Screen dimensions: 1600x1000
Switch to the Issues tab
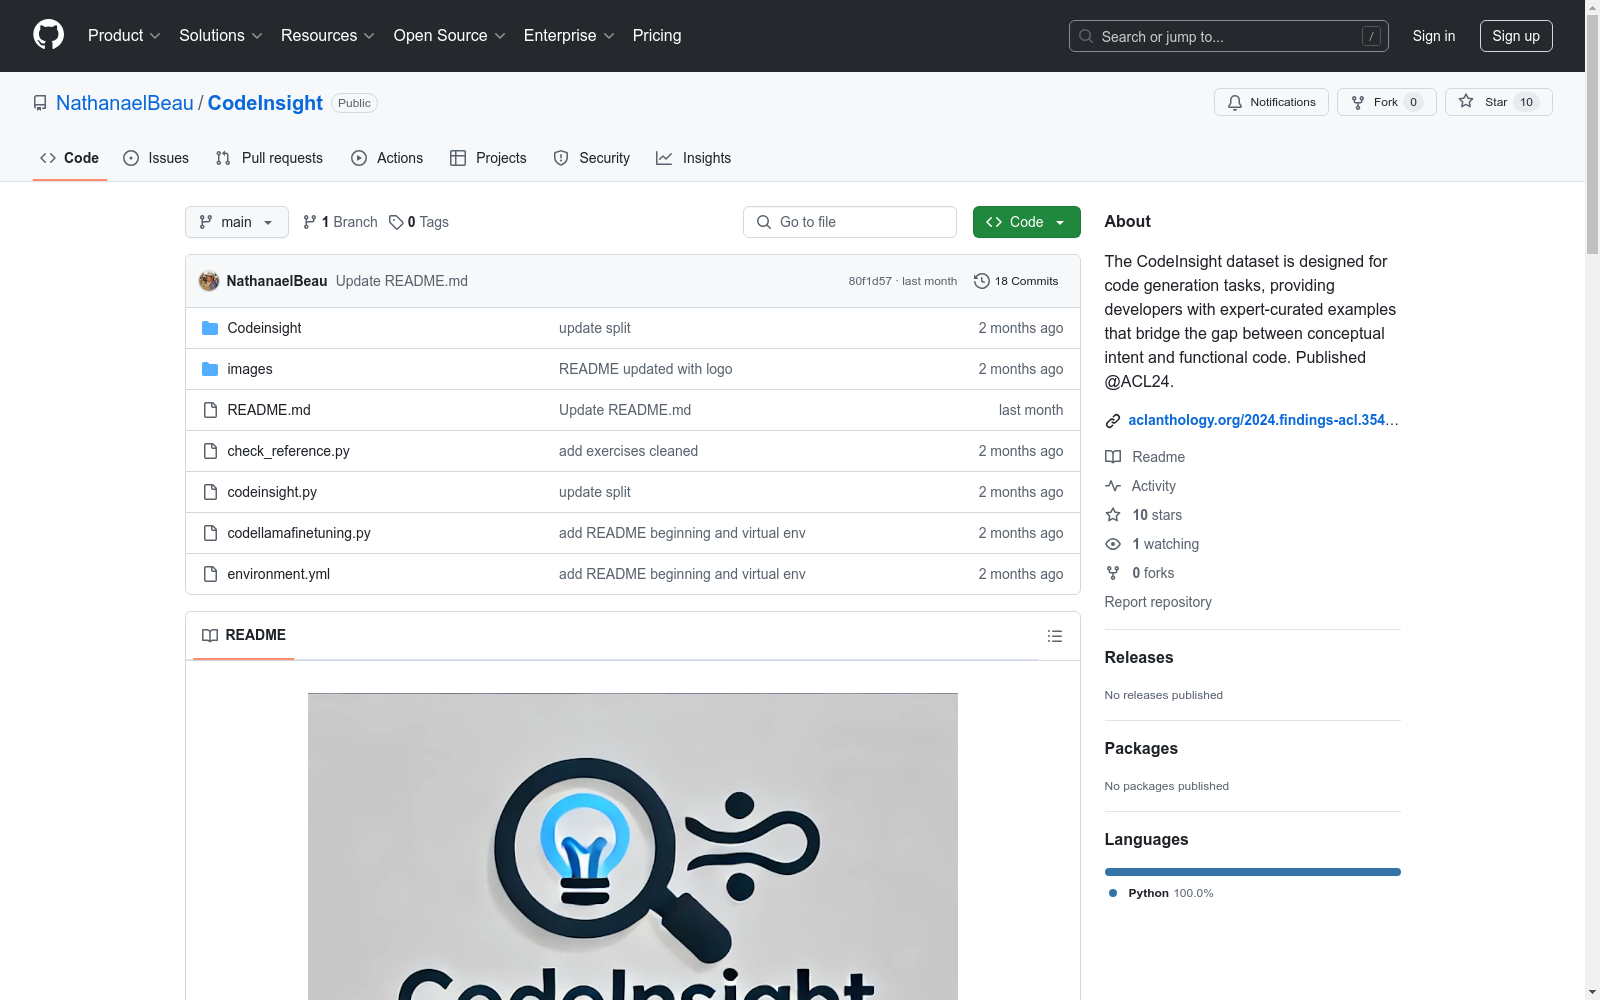[156, 158]
